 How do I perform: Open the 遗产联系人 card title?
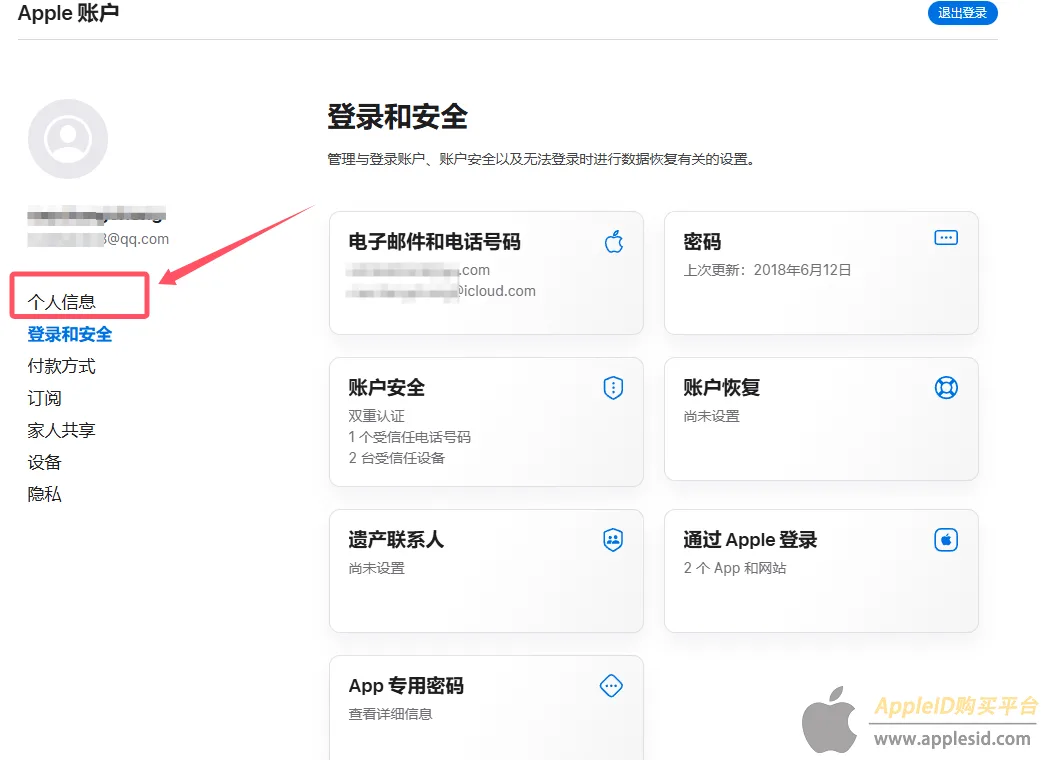pos(396,540)
